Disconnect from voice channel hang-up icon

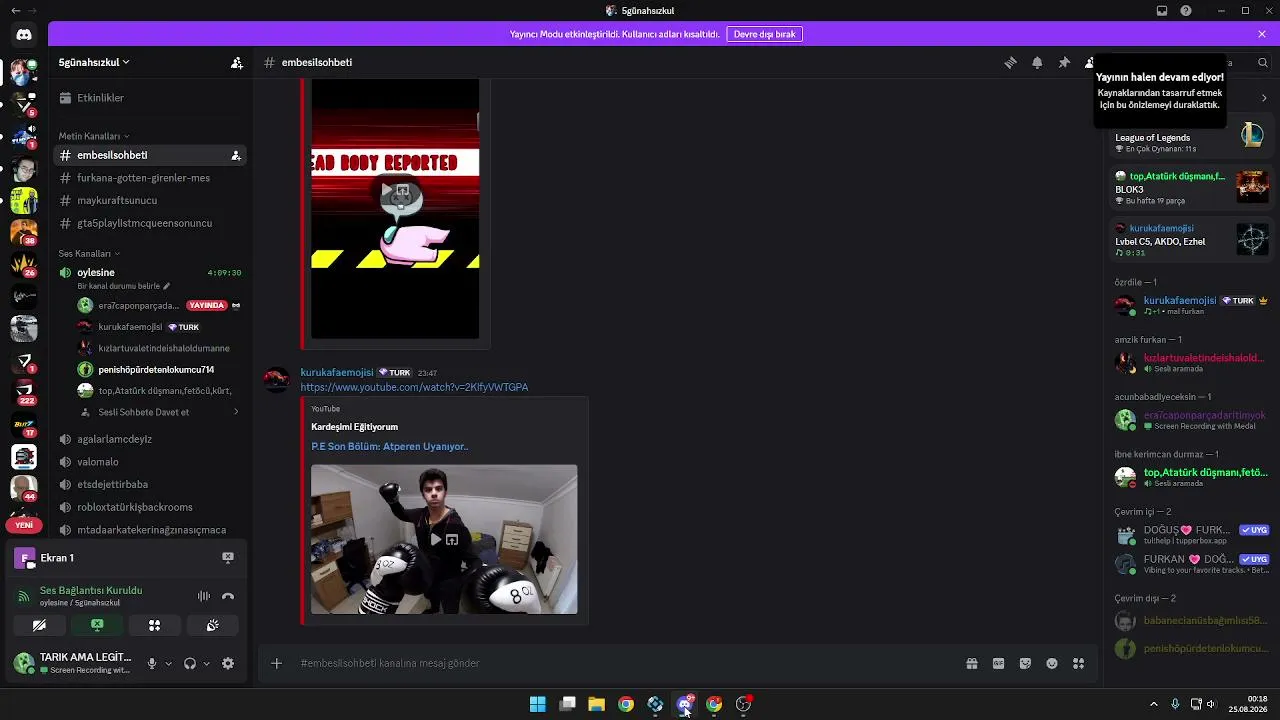pyautogui.click(x=228, y=596)
